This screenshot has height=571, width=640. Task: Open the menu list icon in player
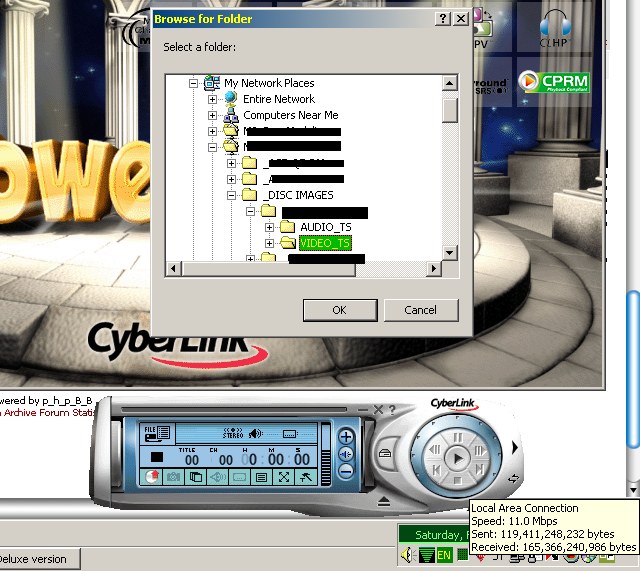pyautogui.click(x=262, y=477)
